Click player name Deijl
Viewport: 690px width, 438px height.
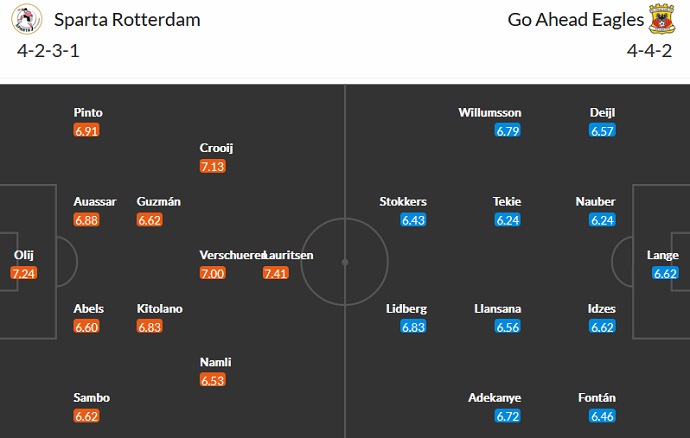tap(603, 113)
